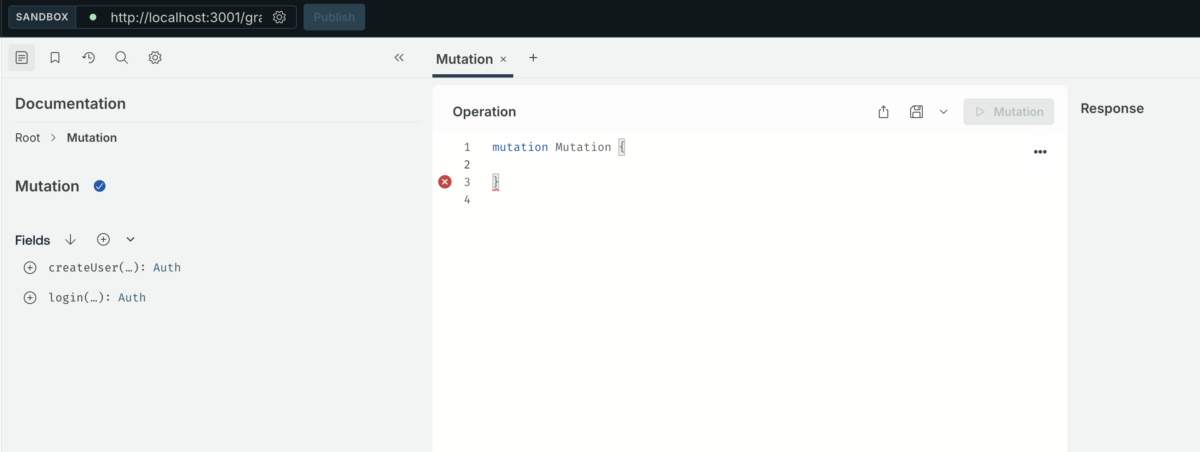The height and width of the screenshot is (452, 1200).
Task: Switch to the Mutation operation tab
Action: (464, 59)
